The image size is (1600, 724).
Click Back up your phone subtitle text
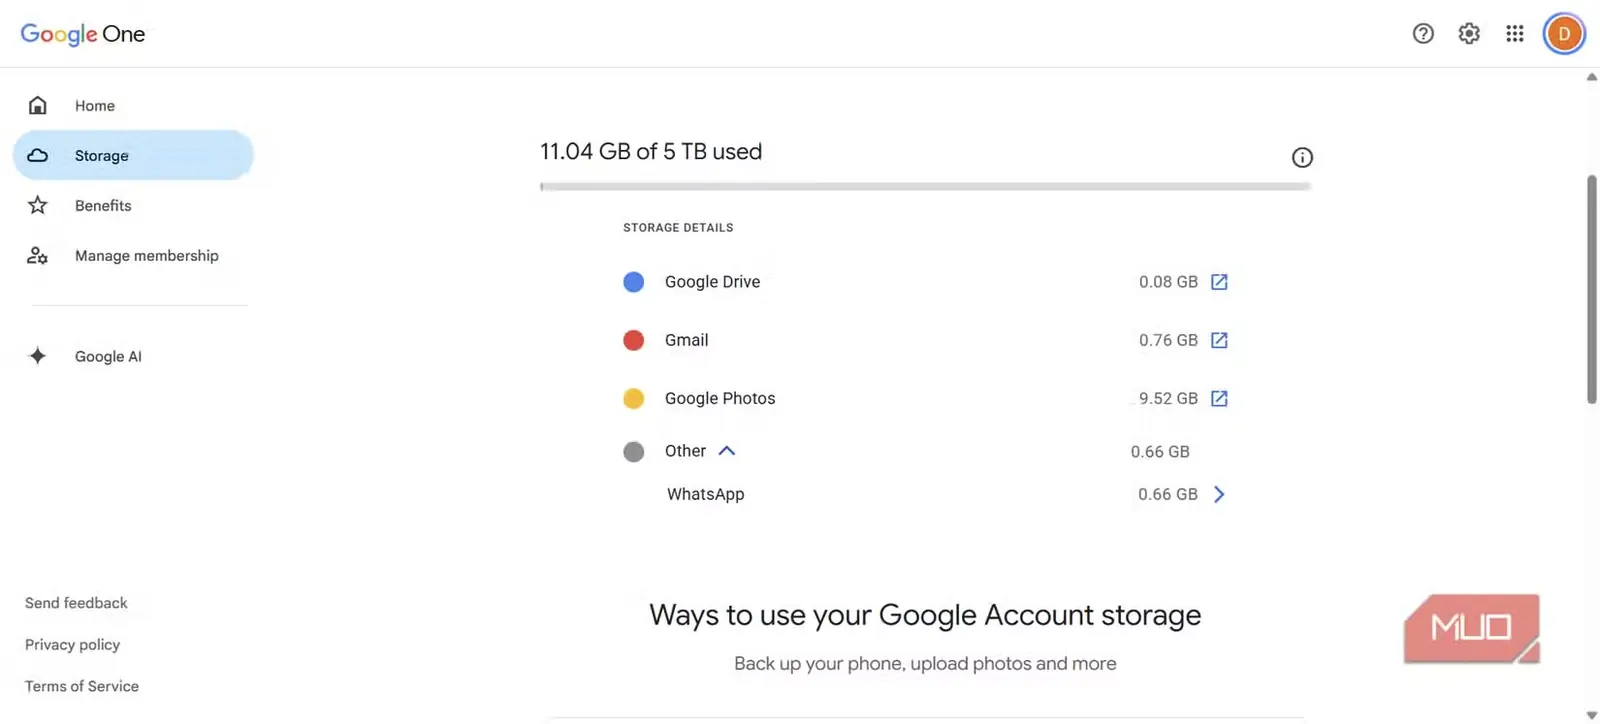(925, 663)
